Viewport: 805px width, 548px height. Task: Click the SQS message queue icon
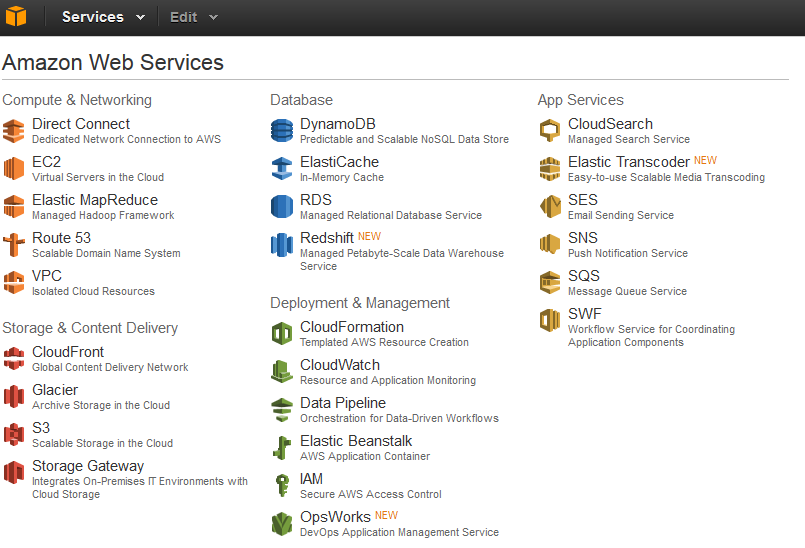click(x=550, y=282)
